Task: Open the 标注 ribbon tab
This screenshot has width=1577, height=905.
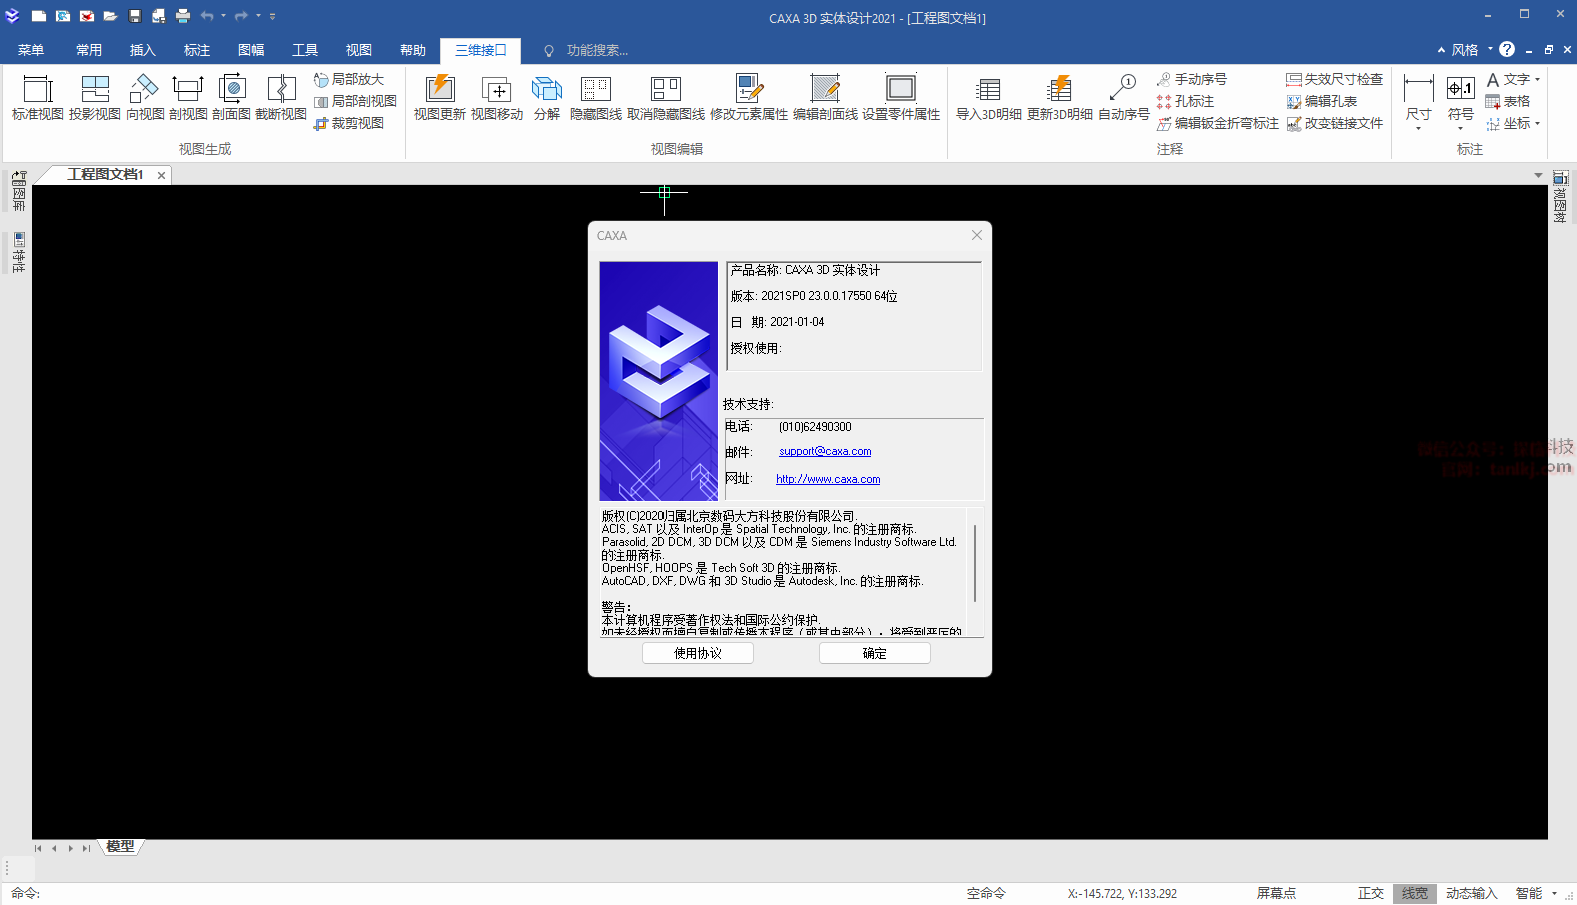Action: (x=197, y=50)
